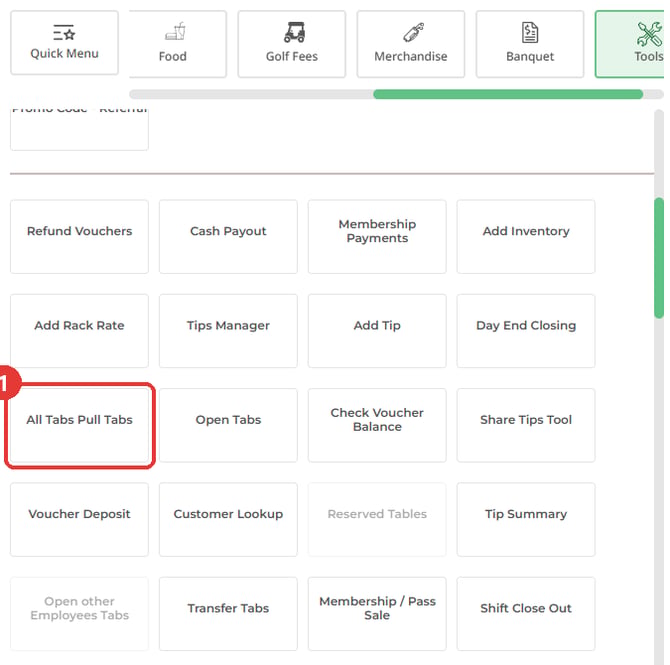This screenshot has width=670, height=665.
Task: Open Cash Payout tool
Action: pos(228,237)
